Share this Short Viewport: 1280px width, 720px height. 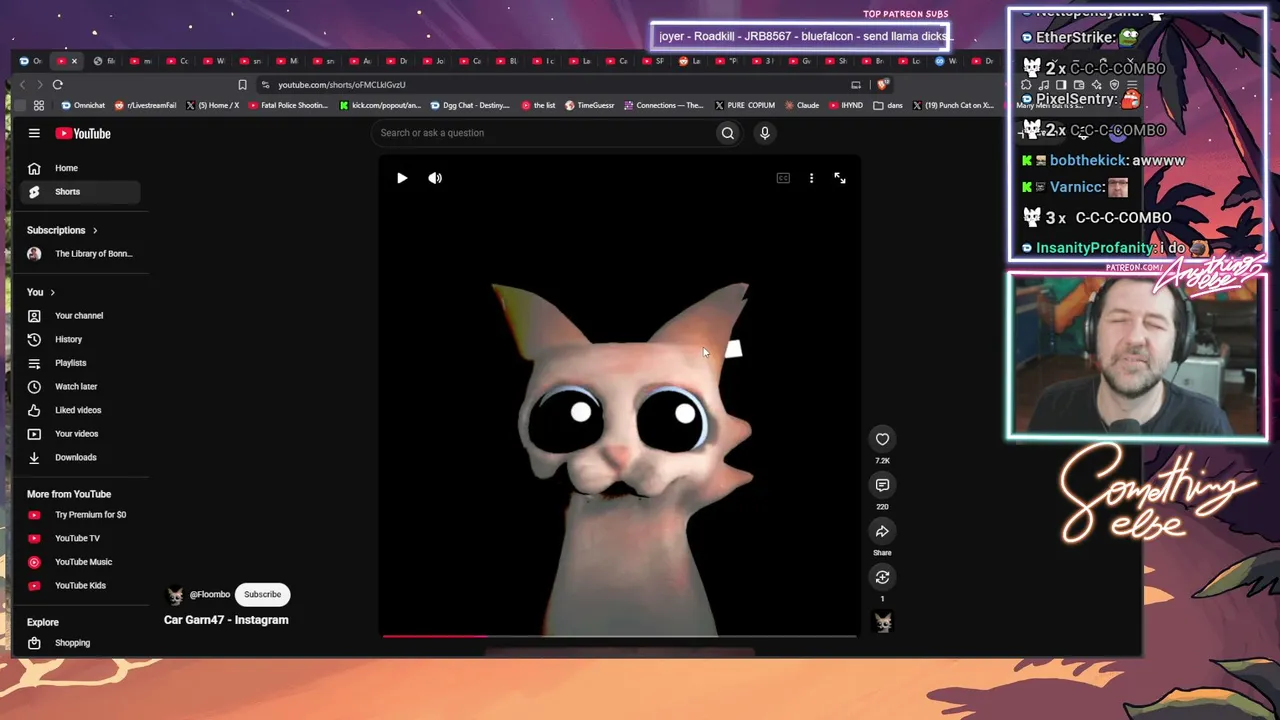(x=882, y=532)
